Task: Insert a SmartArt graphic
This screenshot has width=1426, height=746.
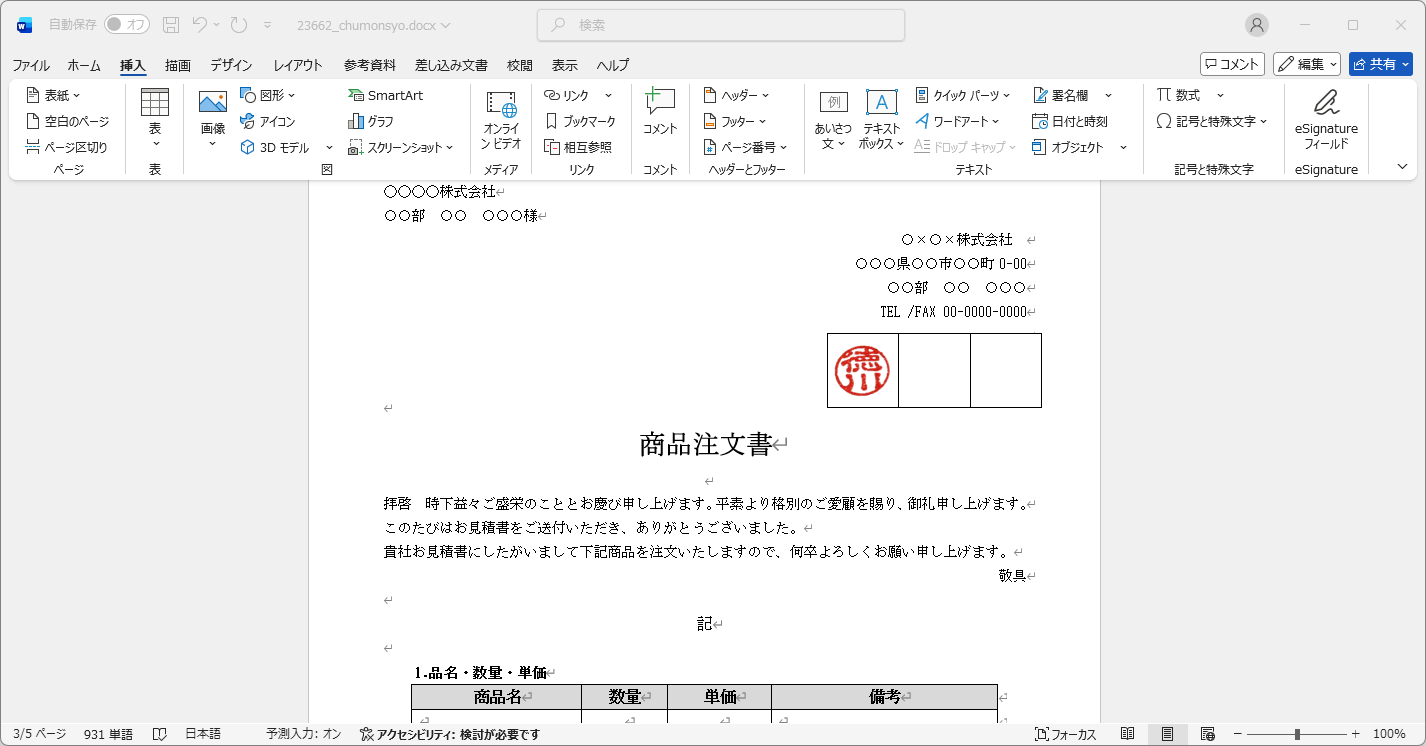Action: click(385, 95)
